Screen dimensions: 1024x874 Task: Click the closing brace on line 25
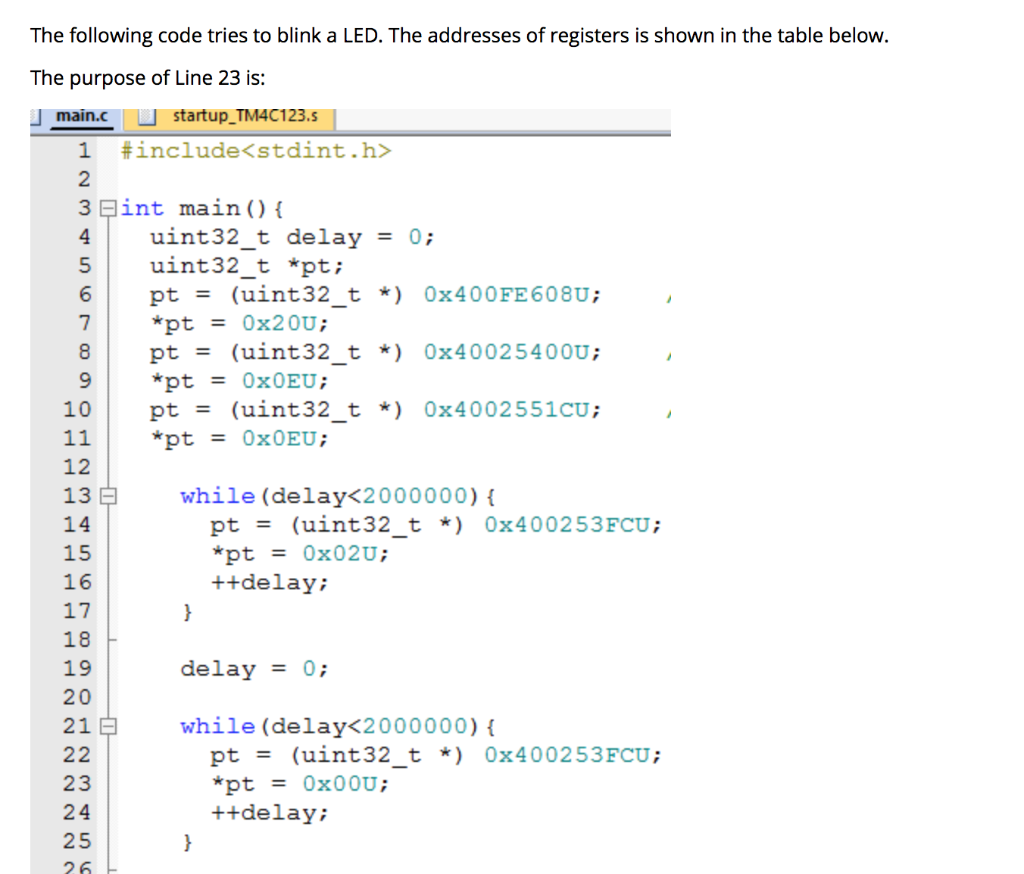point(187,841)
